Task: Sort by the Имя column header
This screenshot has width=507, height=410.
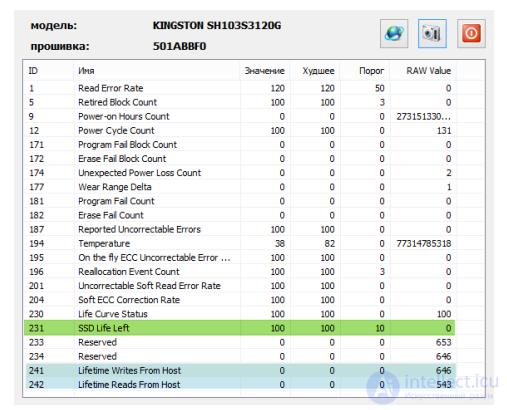Action: coord(157,71)
